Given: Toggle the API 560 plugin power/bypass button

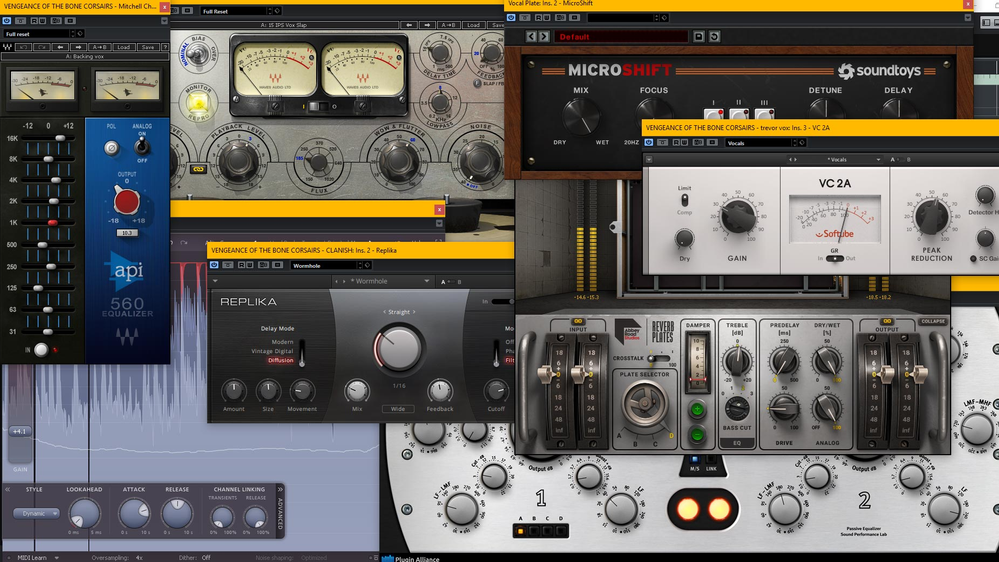Looking at the screenshot, I should point(7,21).
